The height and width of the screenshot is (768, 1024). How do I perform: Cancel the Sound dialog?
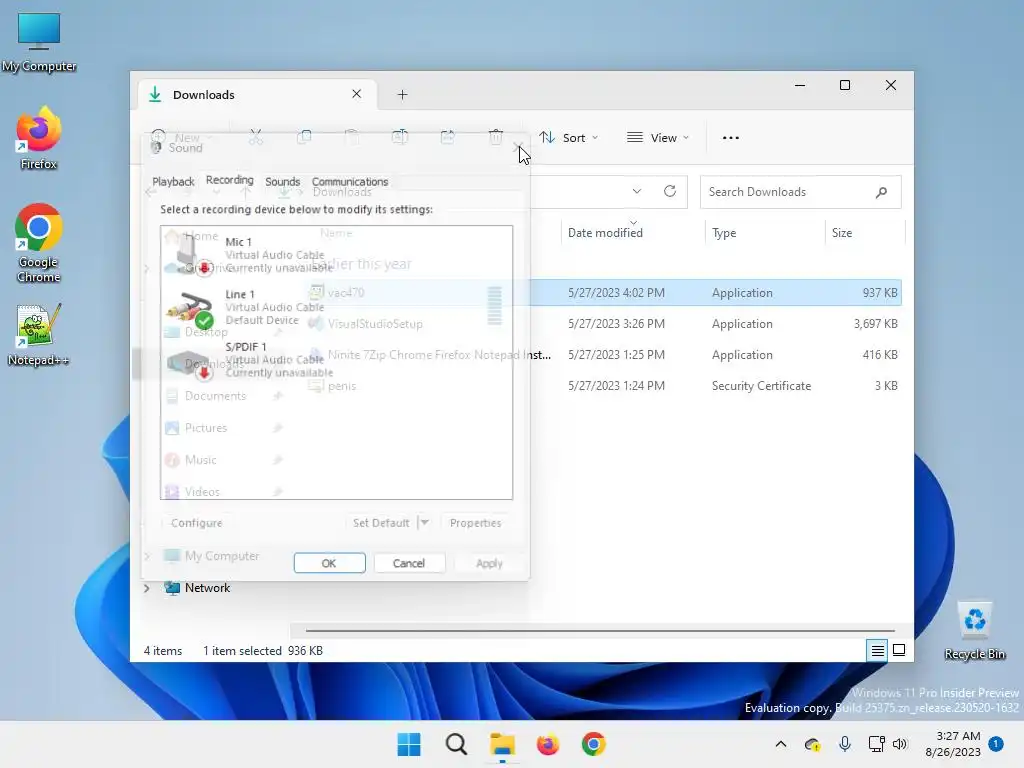(409, 563)
